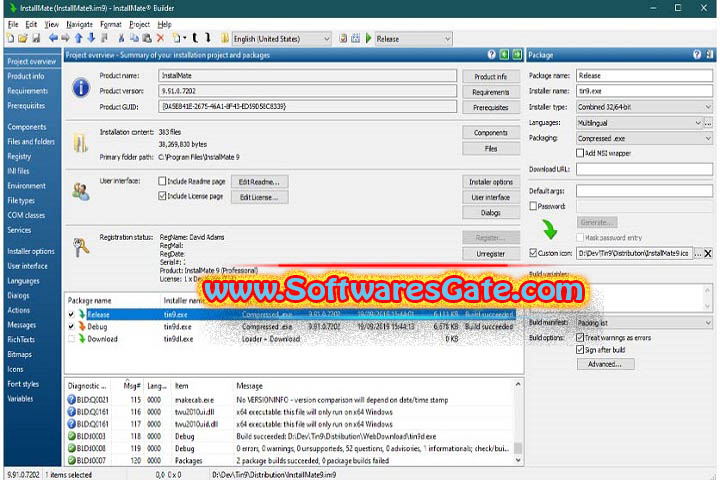Enable Add MSI wrapper checkbox
720x480 pixels.
coord(580,152)
